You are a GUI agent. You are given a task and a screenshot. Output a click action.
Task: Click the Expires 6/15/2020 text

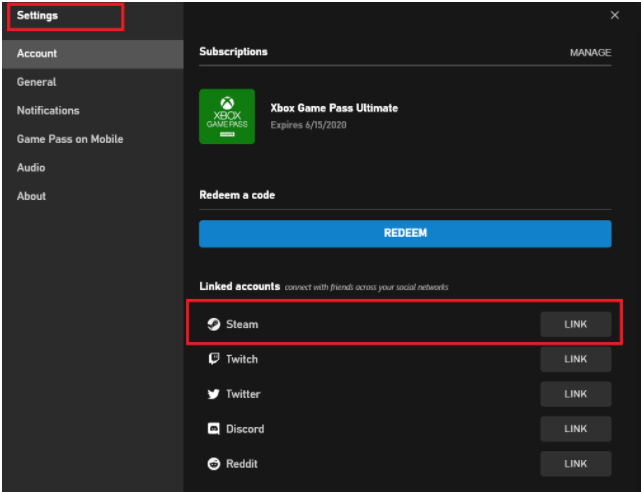(308, 125)
